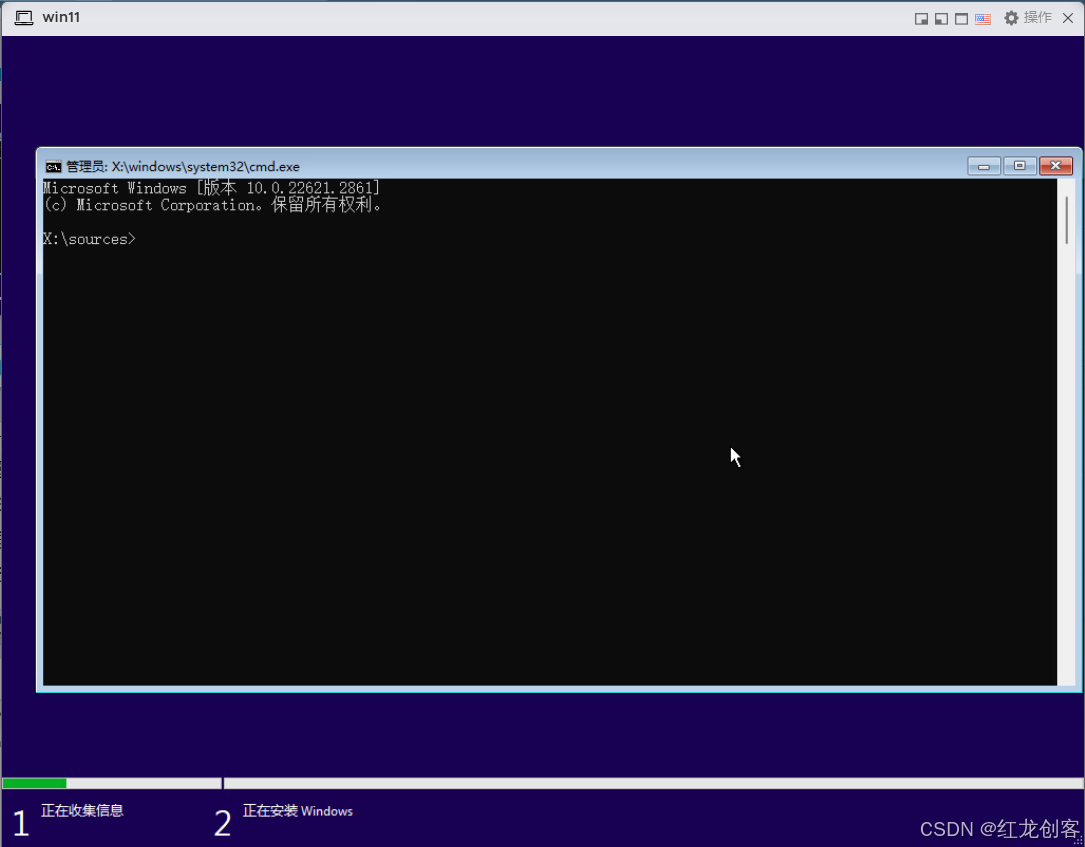Click the text "Microsoft Windows [版本 10.0.22621.2861]"

click(211, 188)
